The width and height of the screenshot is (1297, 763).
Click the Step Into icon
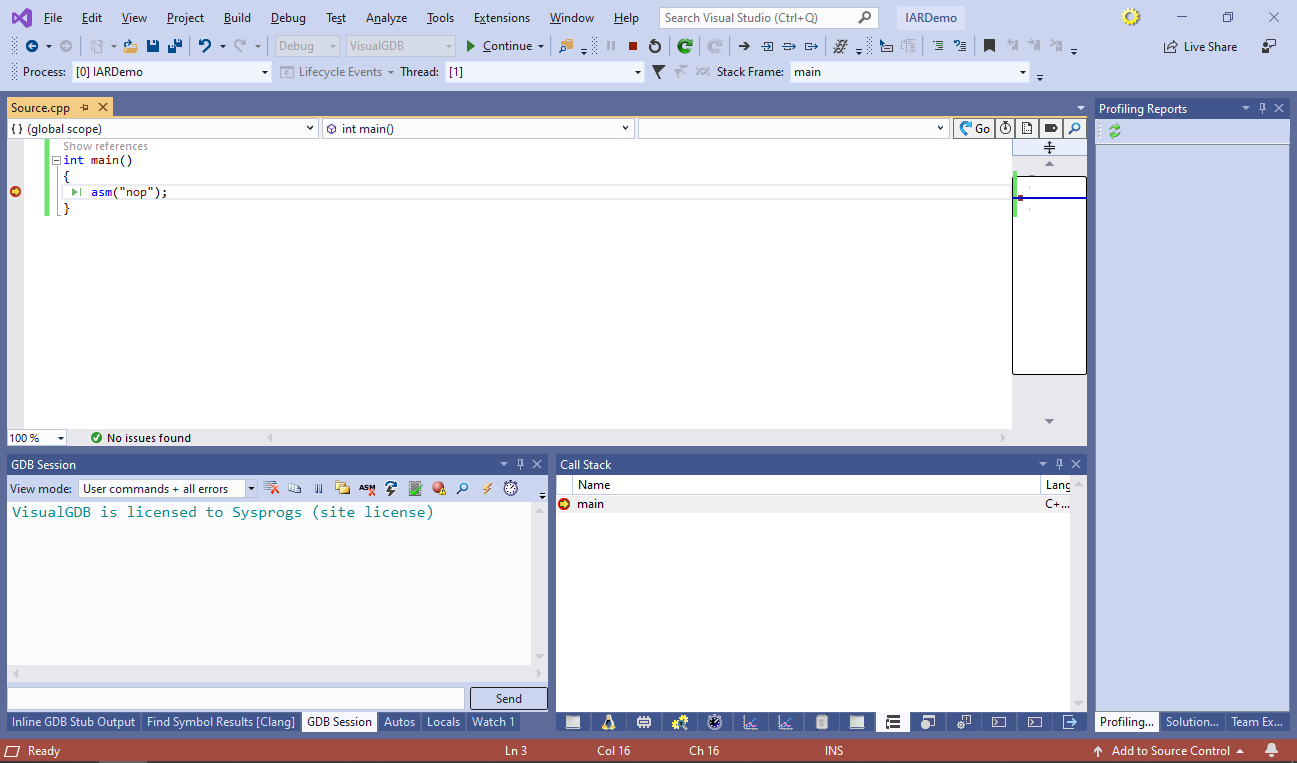(x=767, y=46)
